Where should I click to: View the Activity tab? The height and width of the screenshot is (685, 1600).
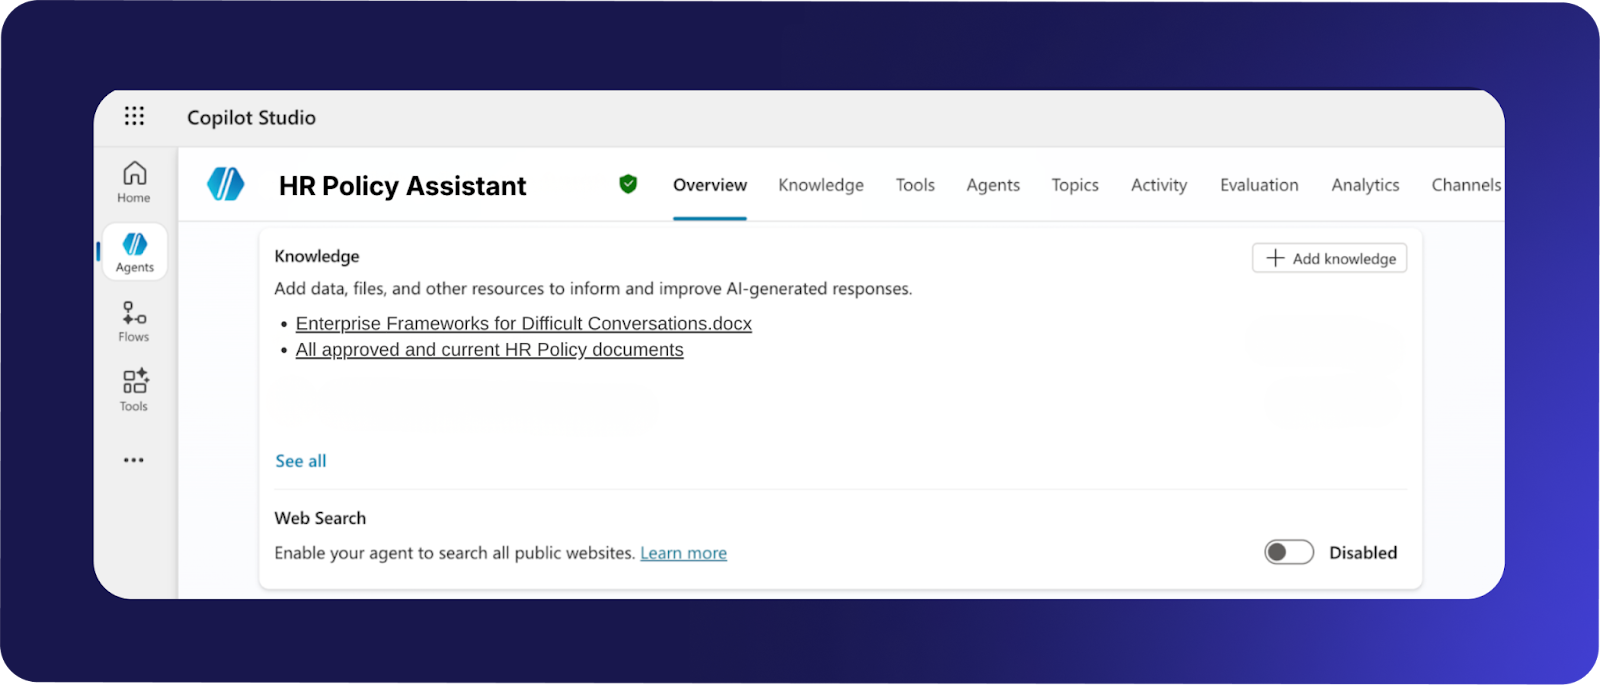pyautogui.click(x=1158, y=185)
